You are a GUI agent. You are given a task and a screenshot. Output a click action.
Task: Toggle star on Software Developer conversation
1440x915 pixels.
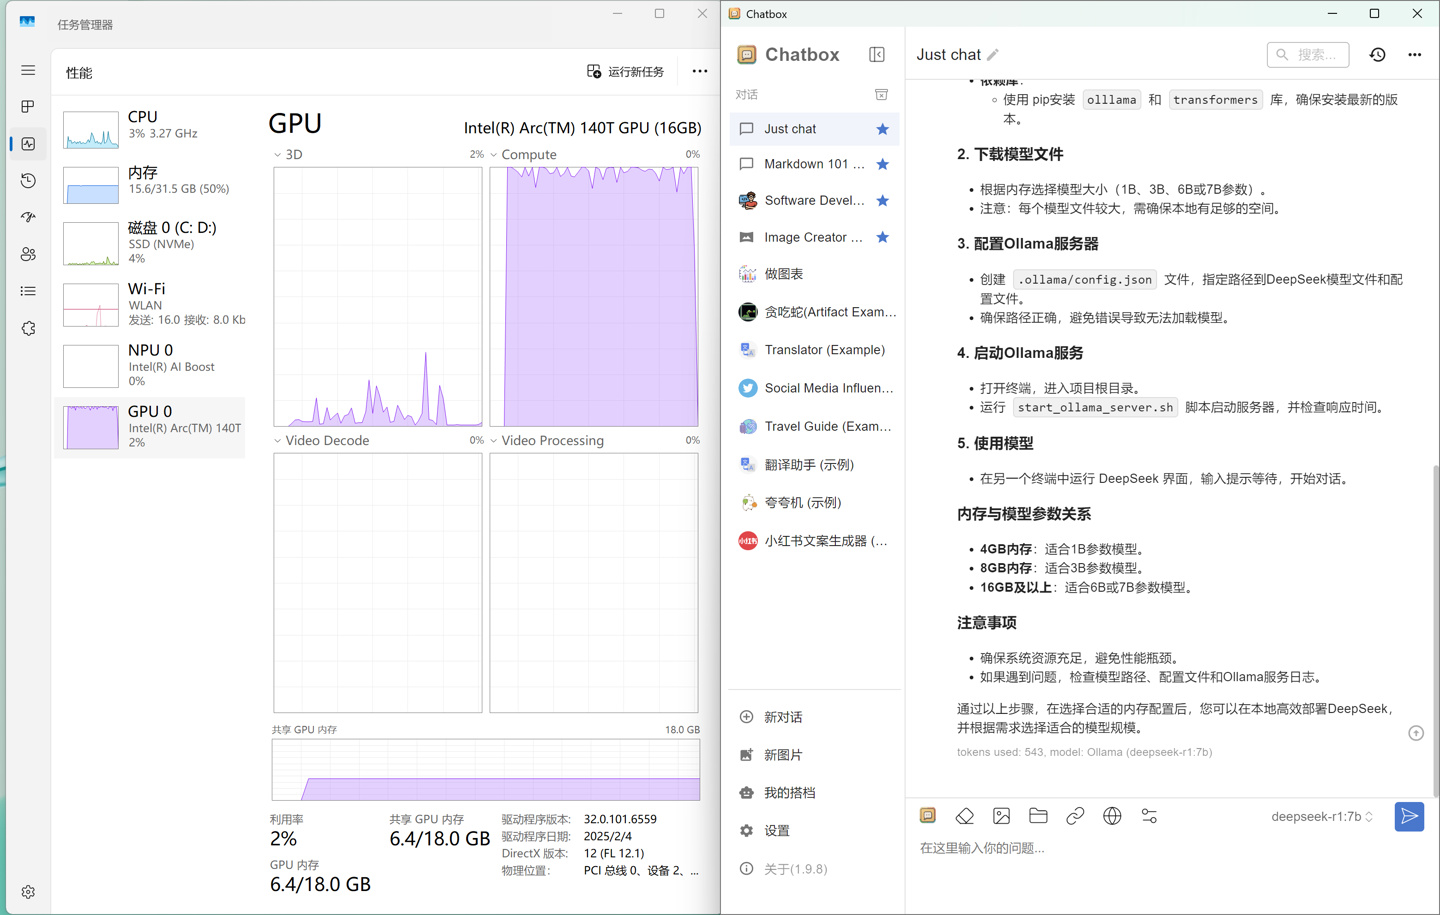point(882,201)
